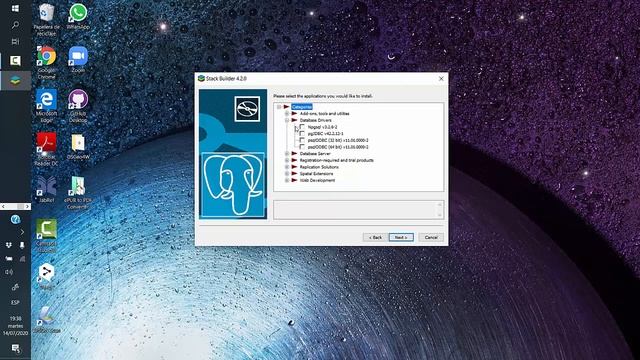Open Acrobat Reader DC shortcut
The width and height of the screenshot is (640, 360).
coord(47,149)
